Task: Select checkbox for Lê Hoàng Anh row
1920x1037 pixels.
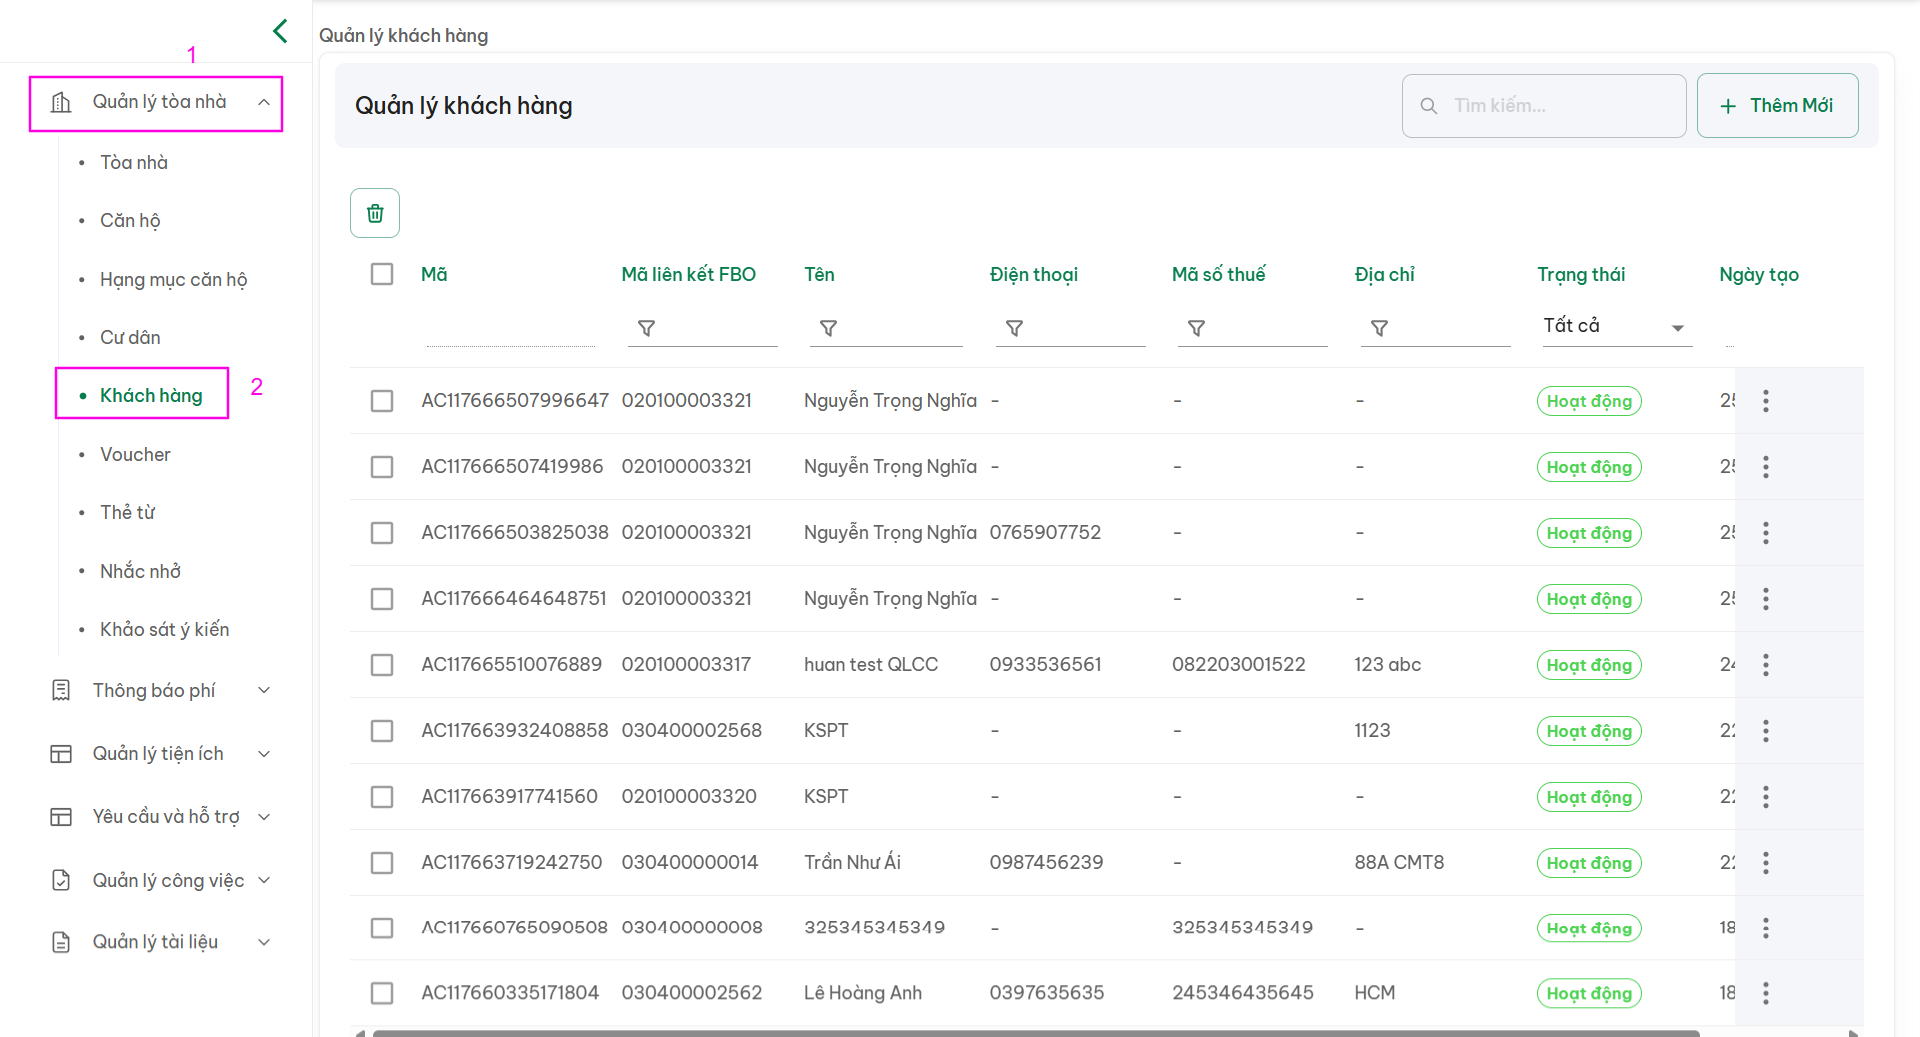Action: tap(382, 993)
